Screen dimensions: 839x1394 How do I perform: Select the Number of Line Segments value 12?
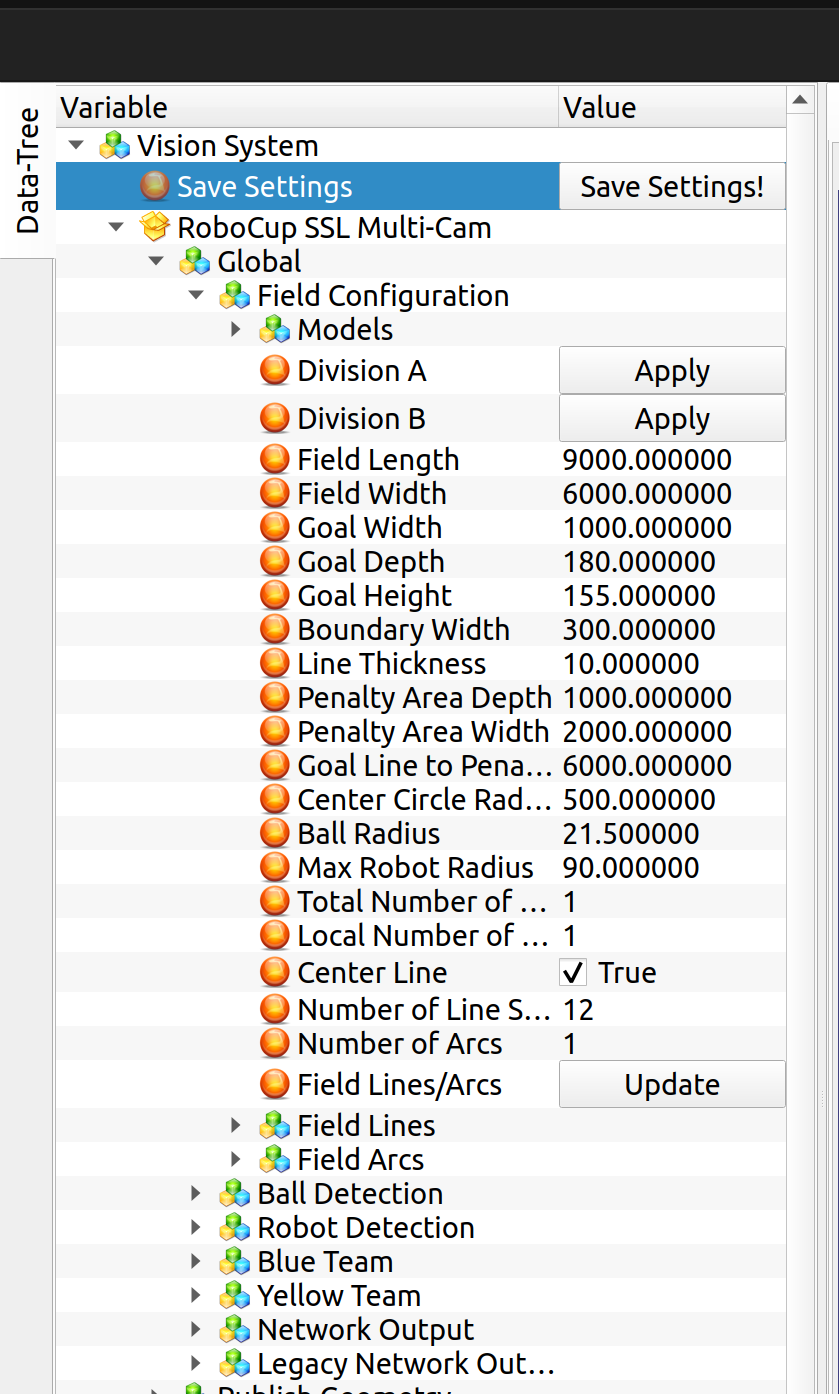click(578, 1010)
